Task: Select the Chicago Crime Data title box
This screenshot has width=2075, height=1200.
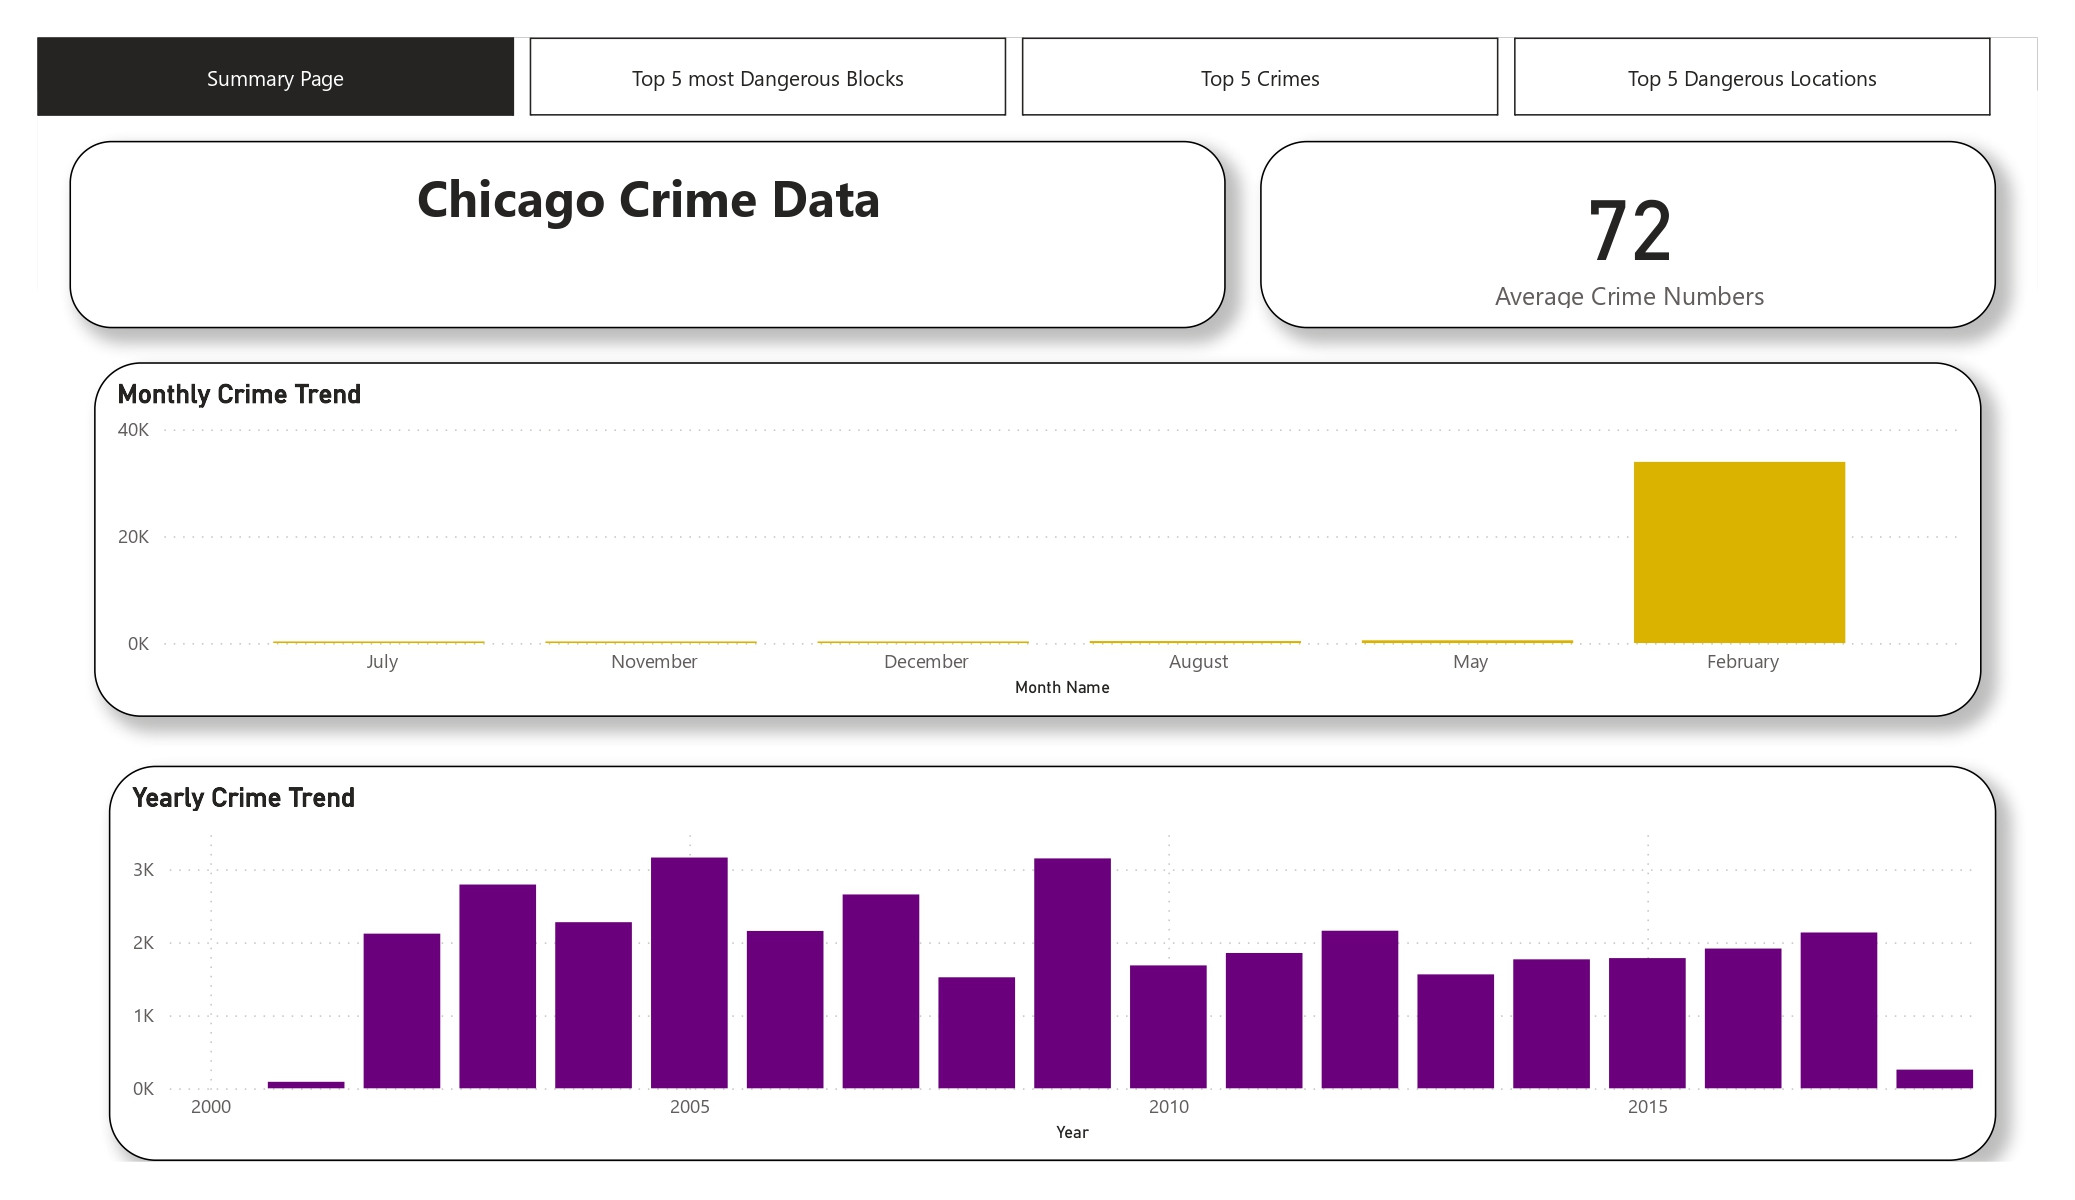Action: pos(648,200)
